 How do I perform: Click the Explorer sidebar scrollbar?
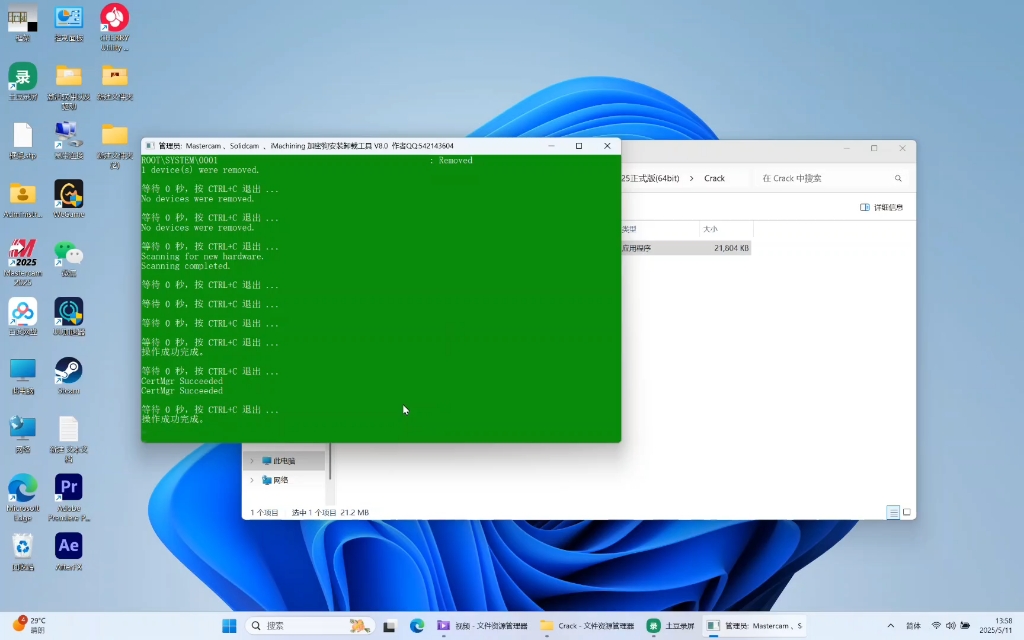click(x=330, y=461)
